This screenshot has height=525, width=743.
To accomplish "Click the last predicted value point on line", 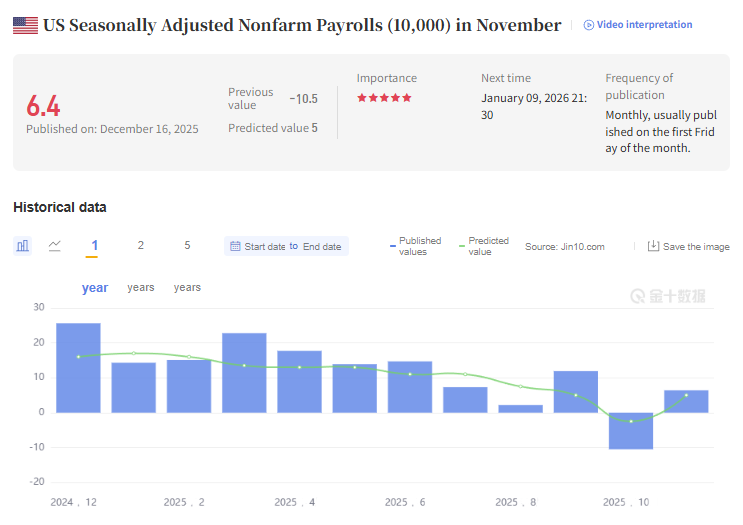I will (x=686, y=395).
